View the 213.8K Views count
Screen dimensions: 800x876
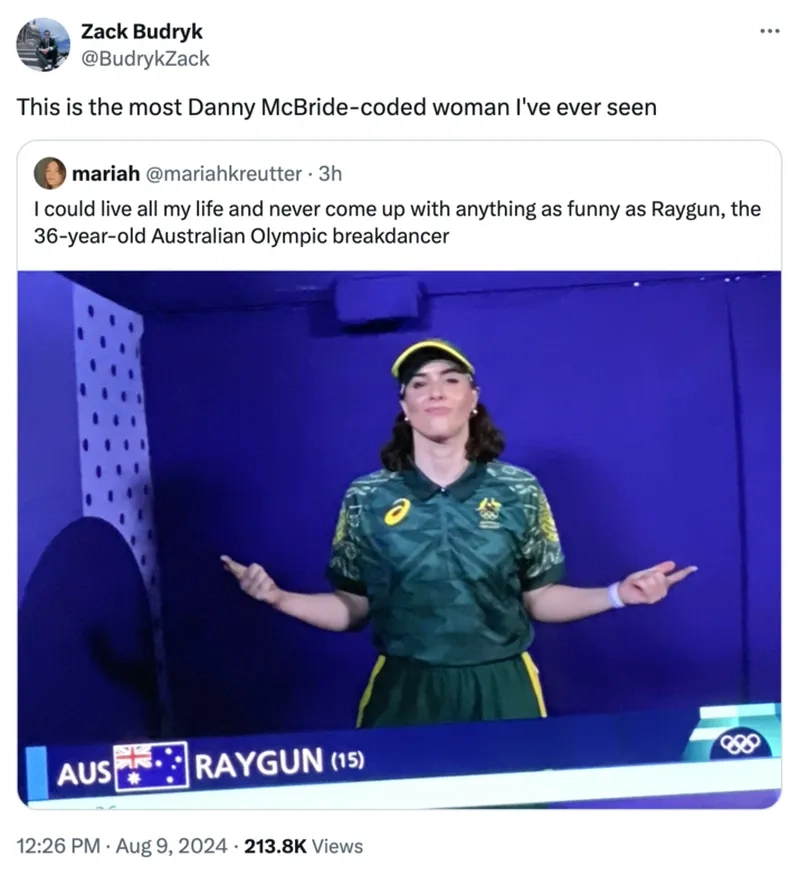coord(303,846)
